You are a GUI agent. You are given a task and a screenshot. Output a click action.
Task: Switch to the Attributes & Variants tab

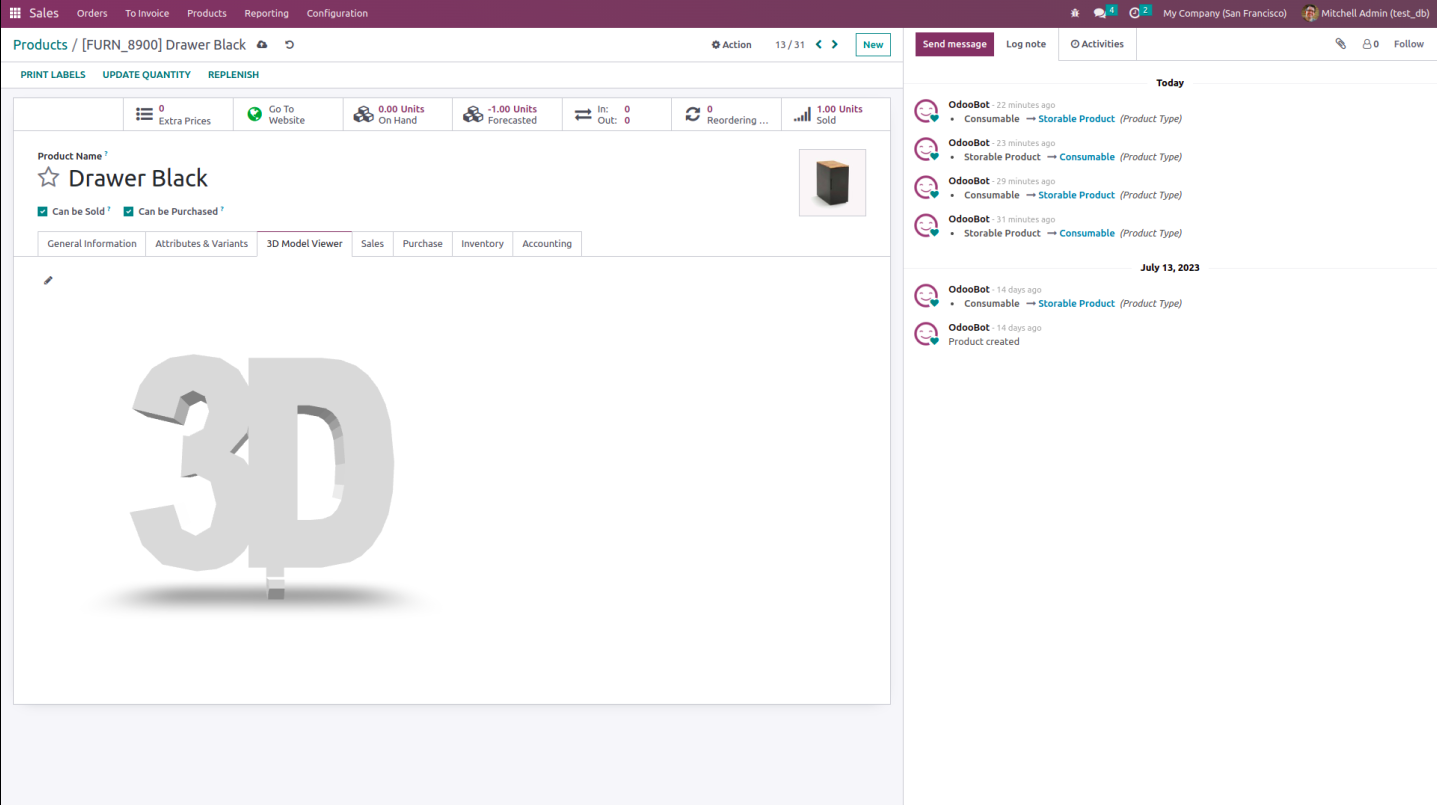tap(202, 244)
